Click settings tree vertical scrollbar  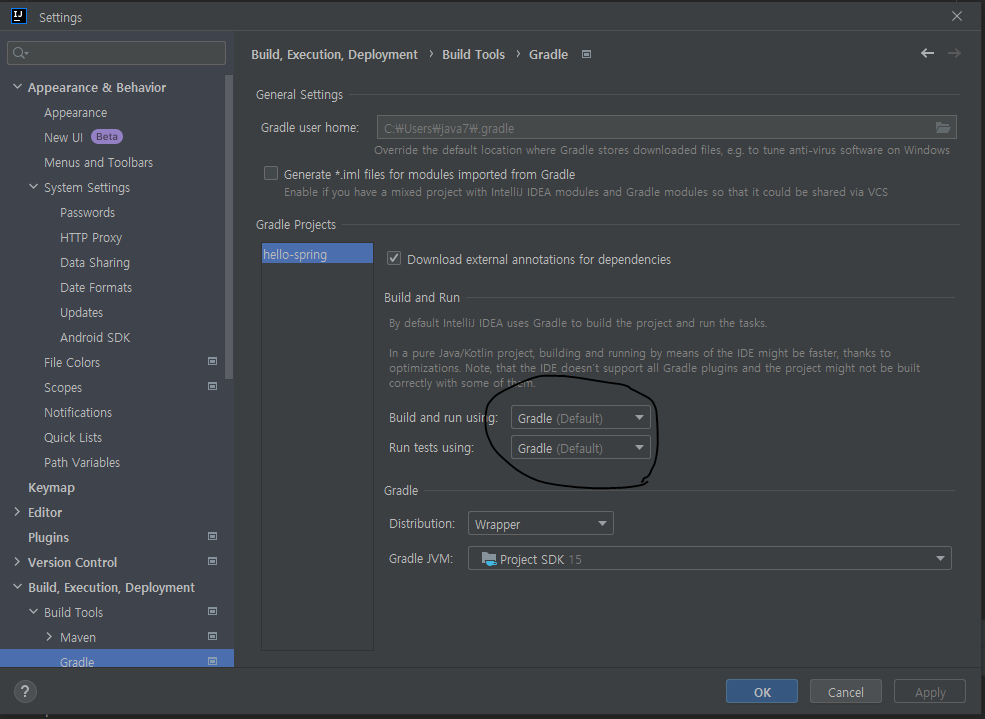point(229,226)
